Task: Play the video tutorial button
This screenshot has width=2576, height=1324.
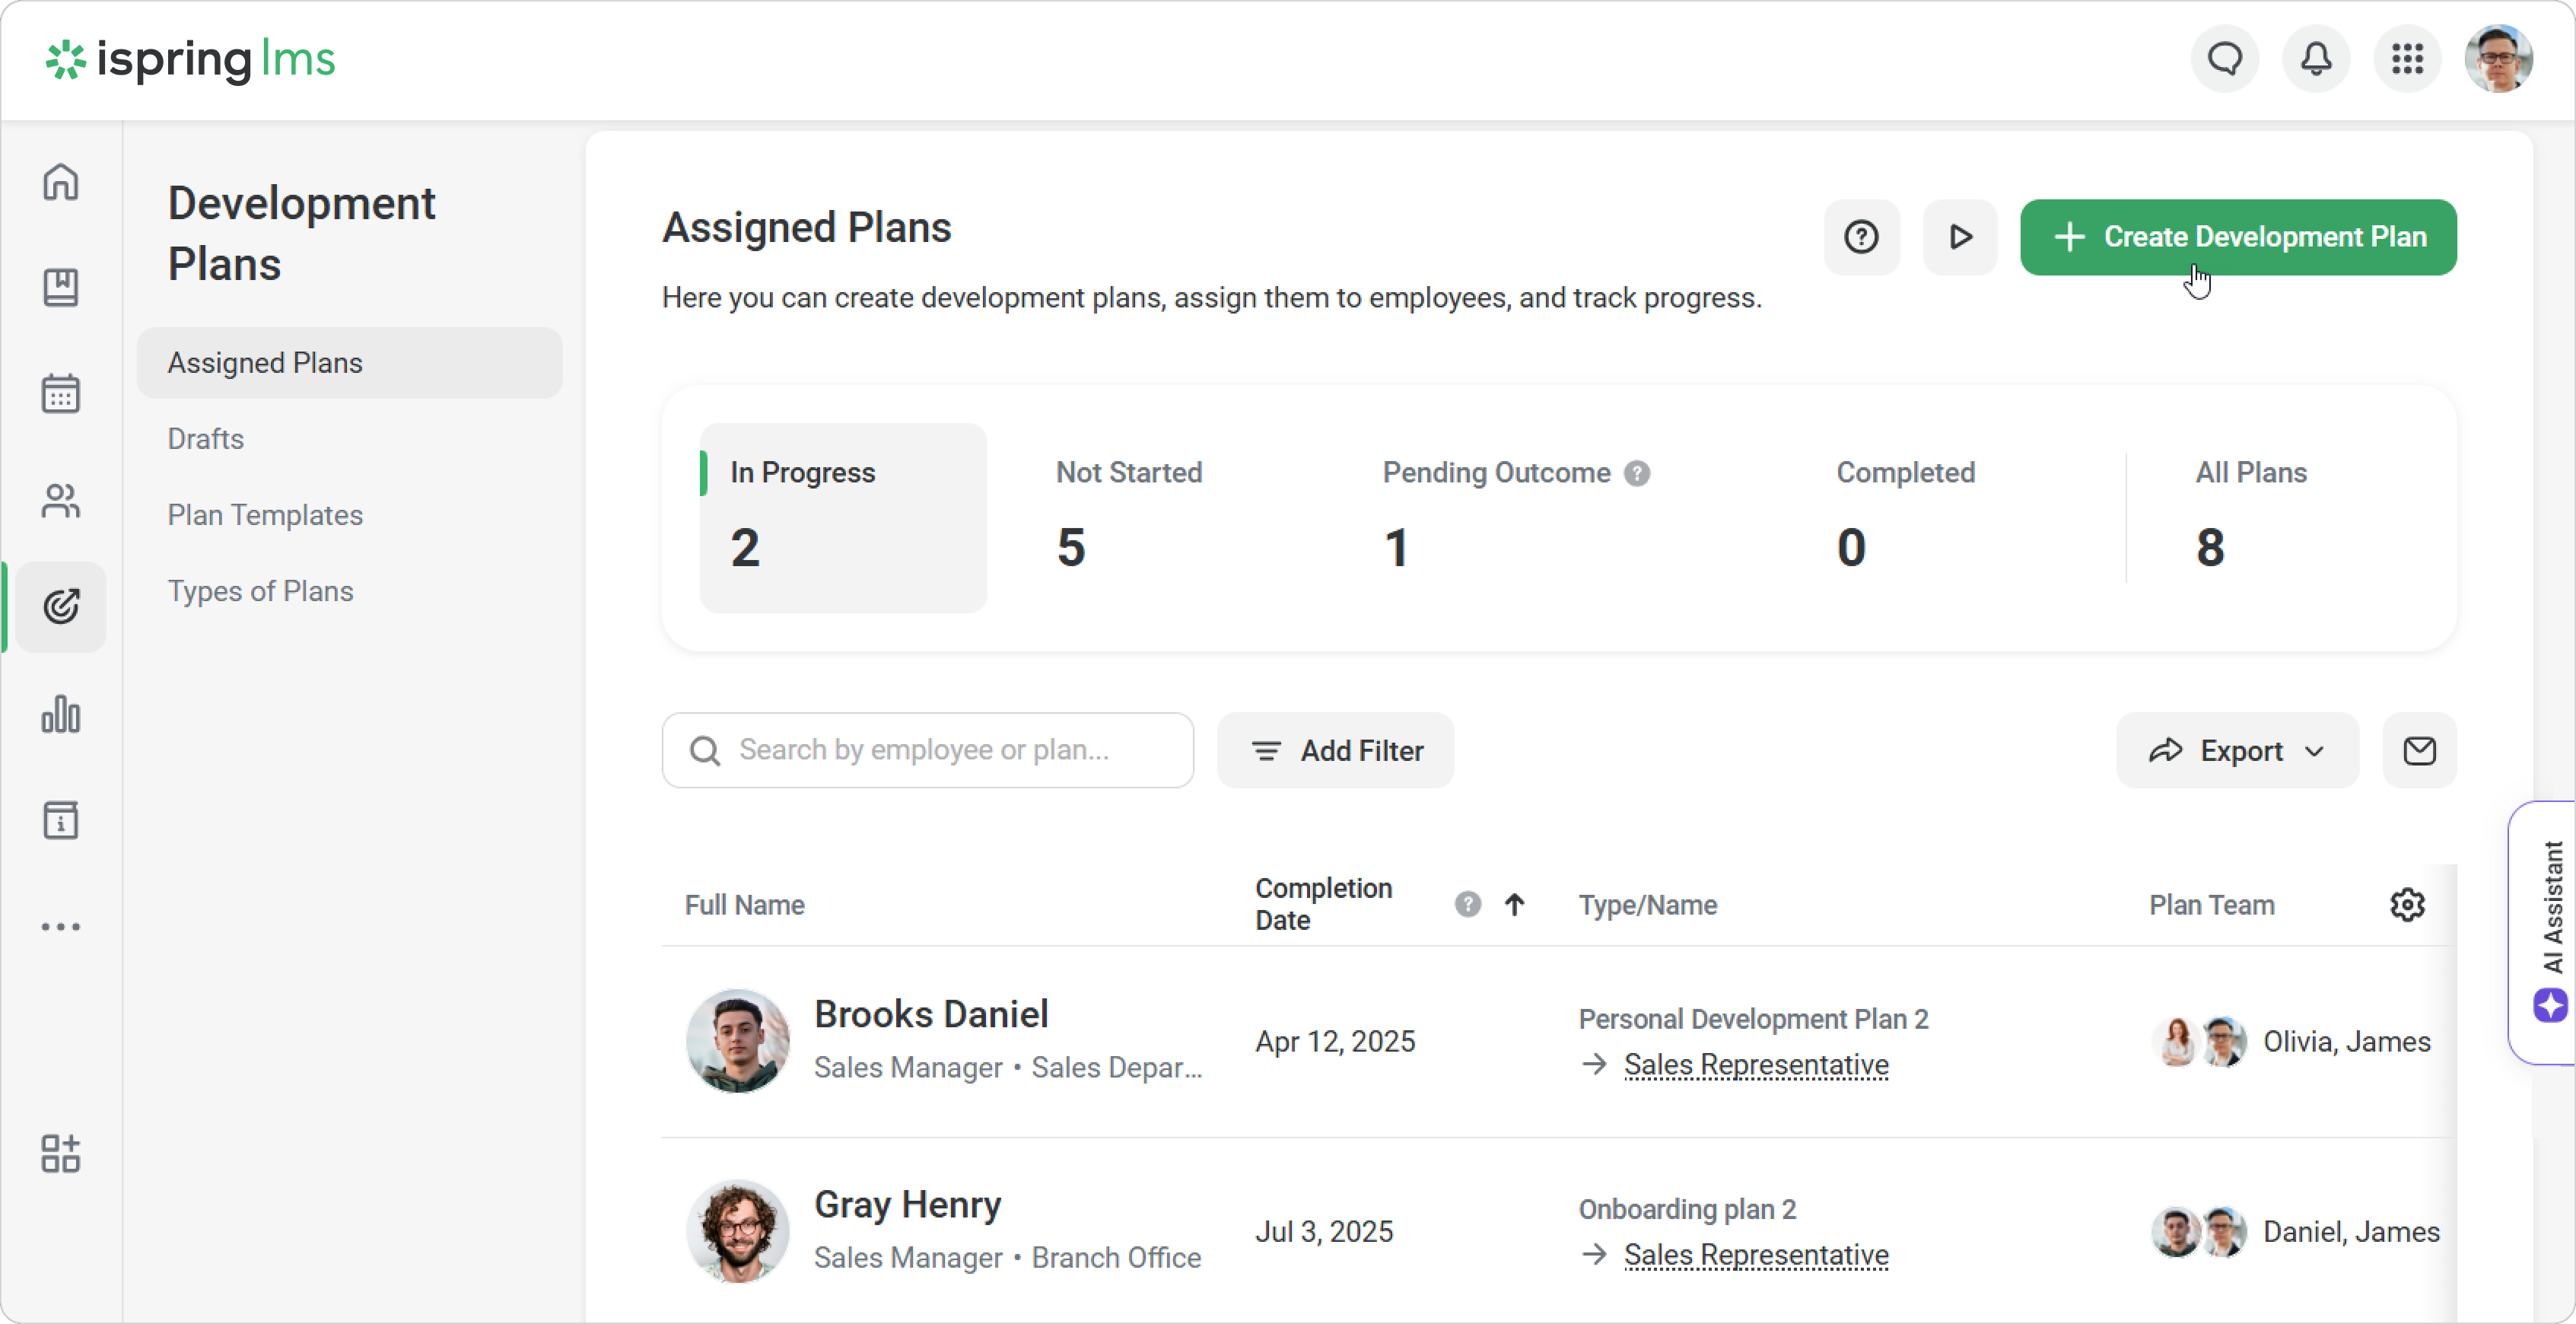Action: click(x=1960, y=237)
